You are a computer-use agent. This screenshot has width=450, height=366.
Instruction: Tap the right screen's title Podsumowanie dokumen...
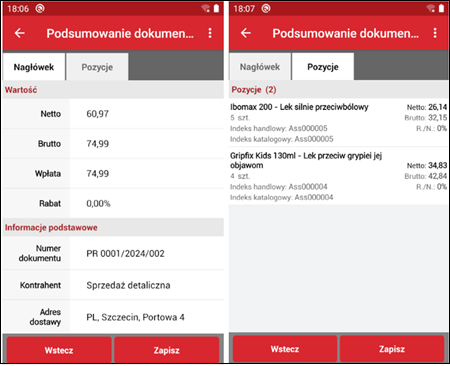pos(346,33)
